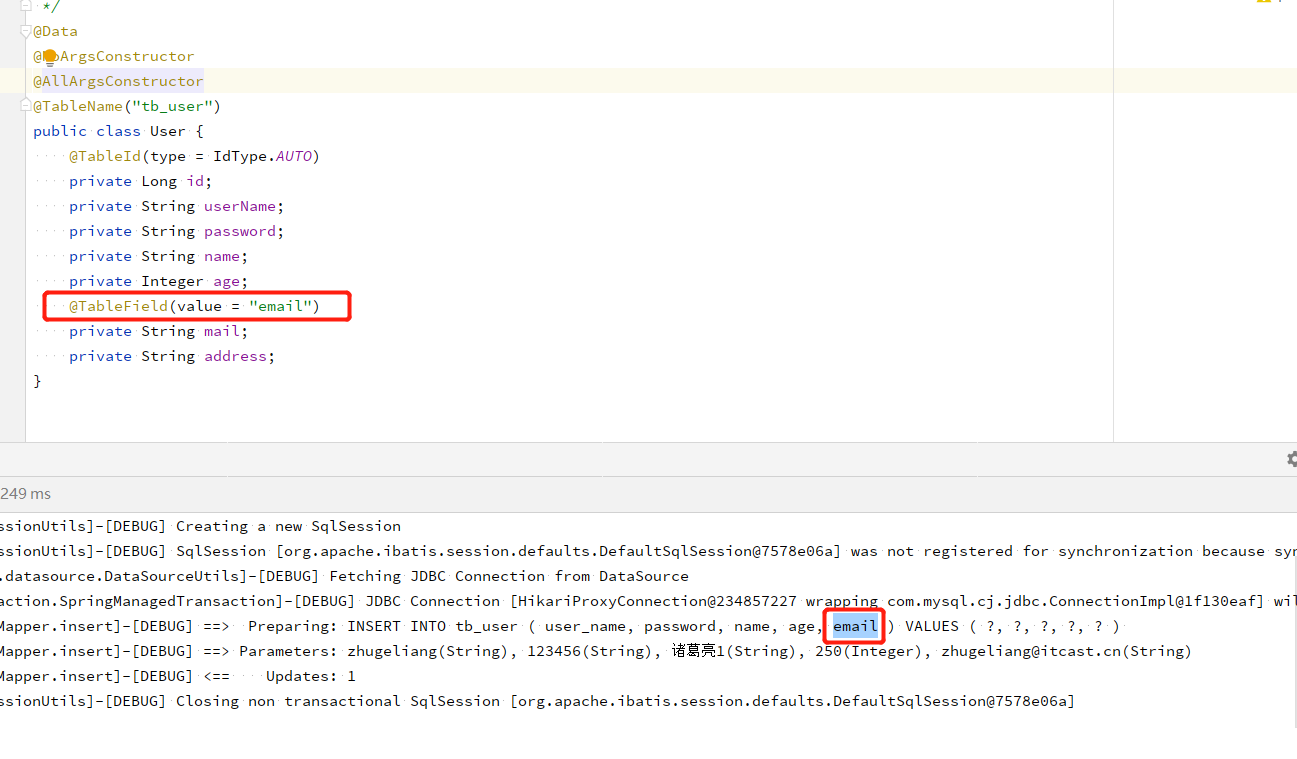Click the @AllArgsConstructor annotation
The image size is (1297, 759).
click(x=118, y=81)
